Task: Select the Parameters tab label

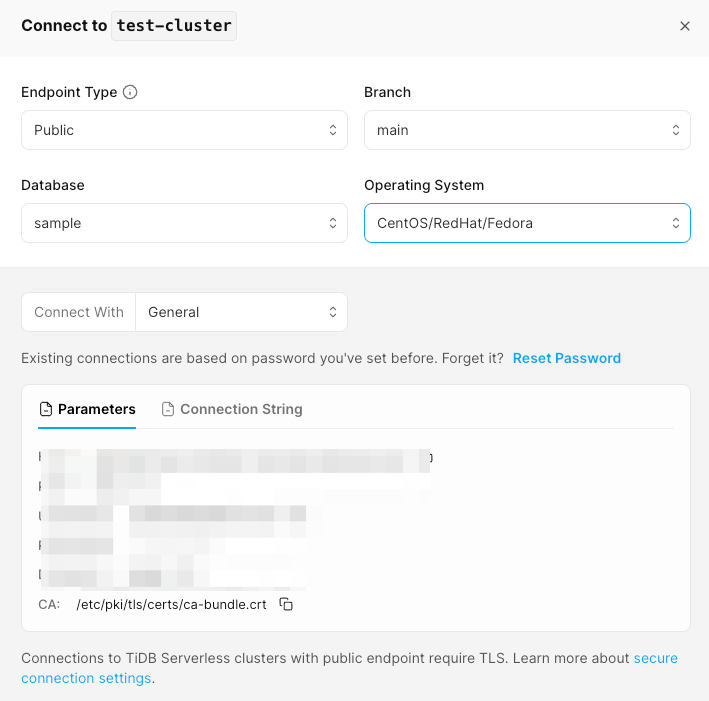Action: pyautogui.click(x=96, y=409)
